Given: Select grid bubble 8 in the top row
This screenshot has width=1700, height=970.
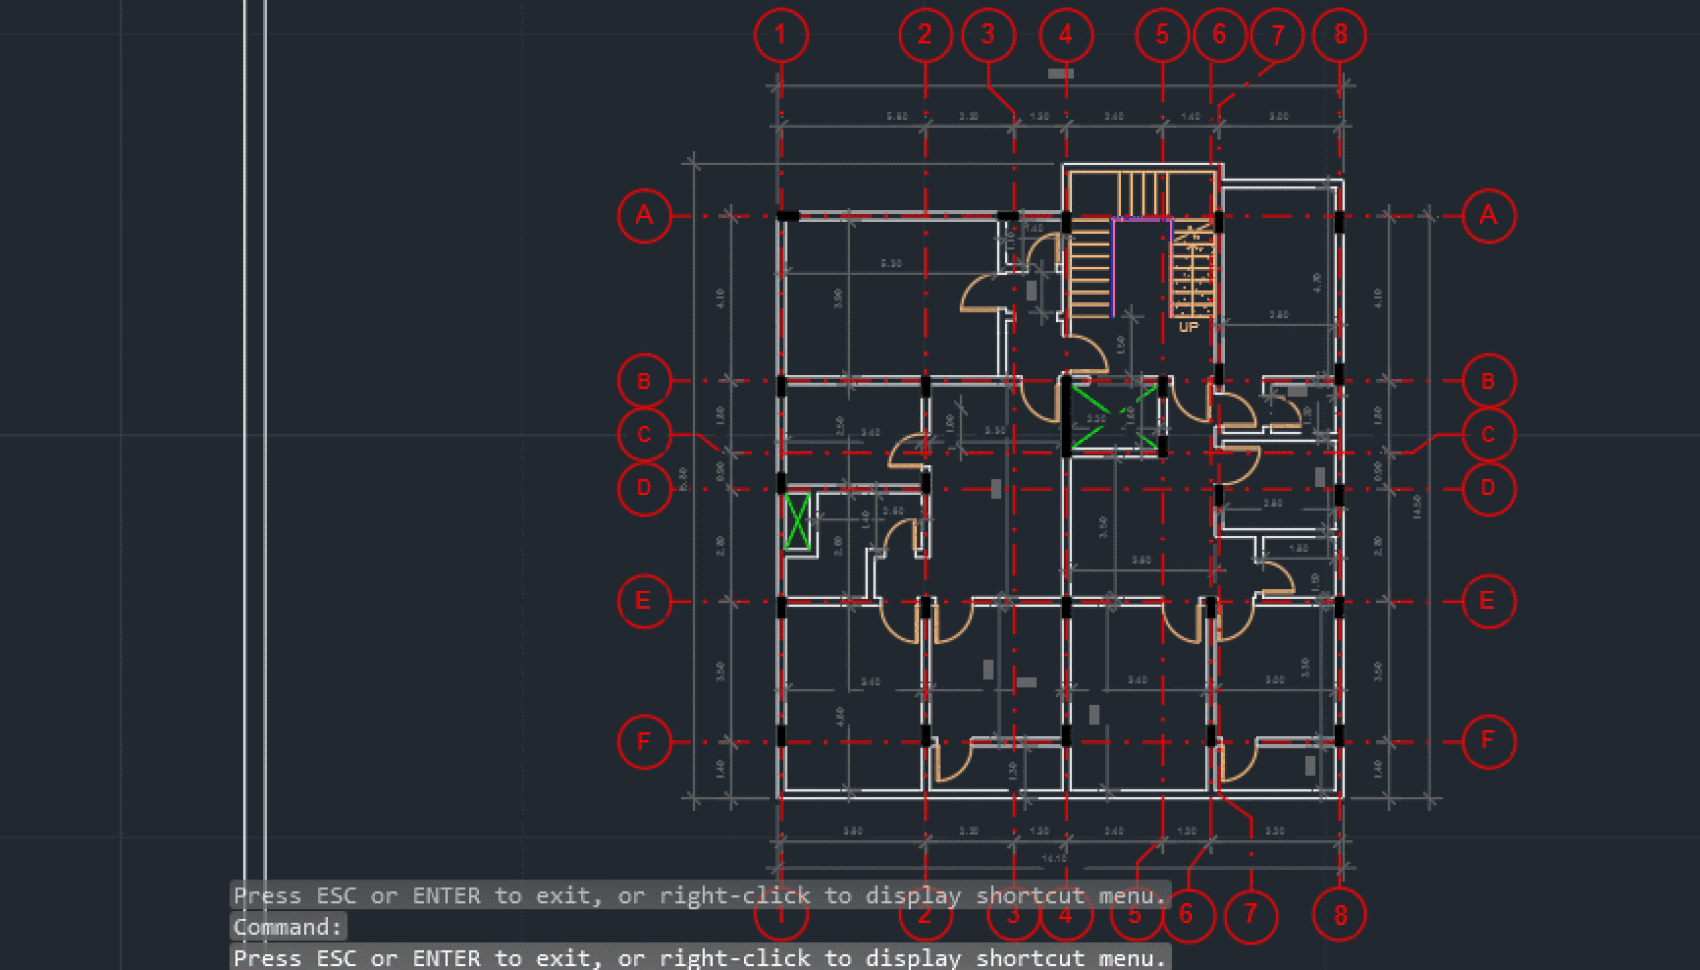Looking at the screenshot, I should tap(1340, 35).
